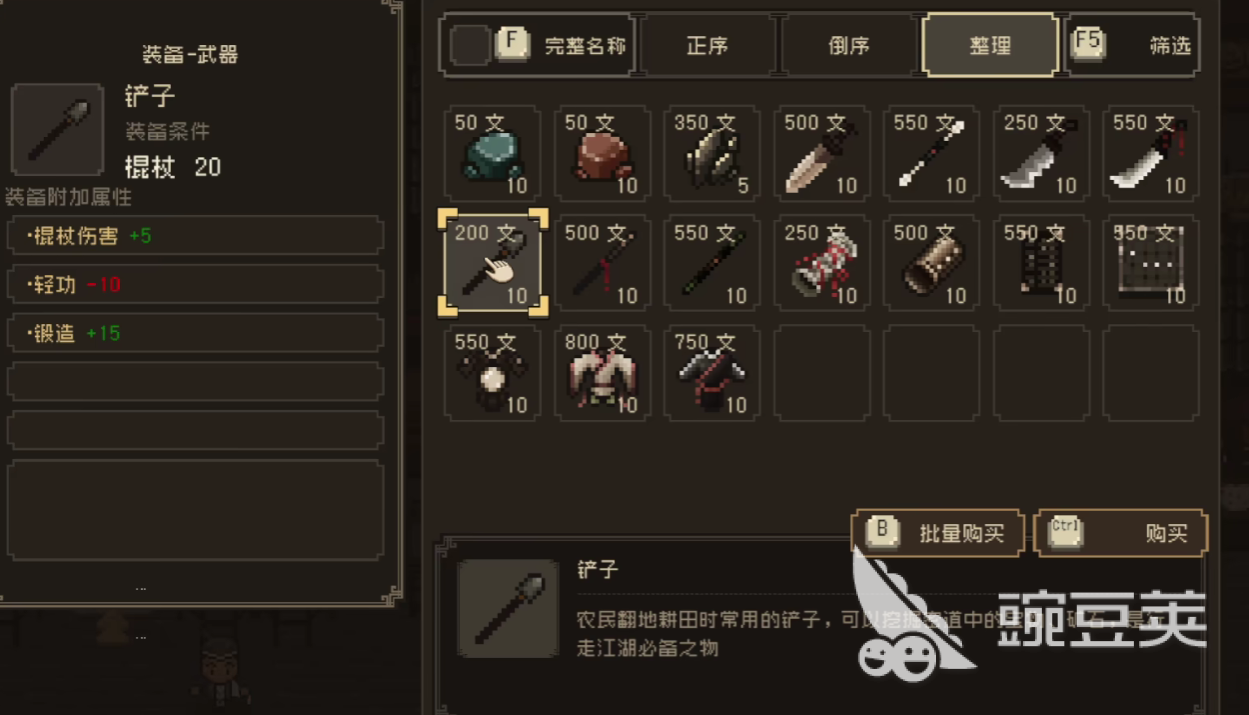Click the 购买 buy button

tap(1122, 533)
